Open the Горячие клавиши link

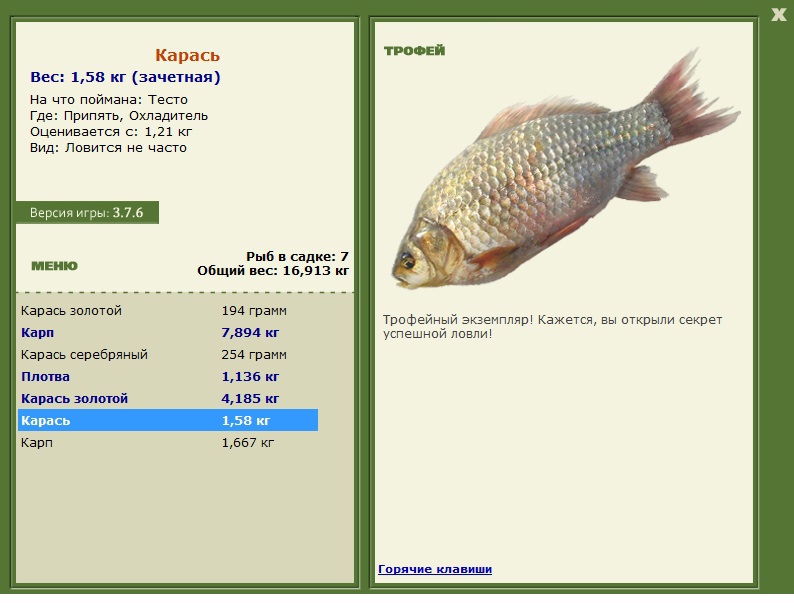click(435, 569)
